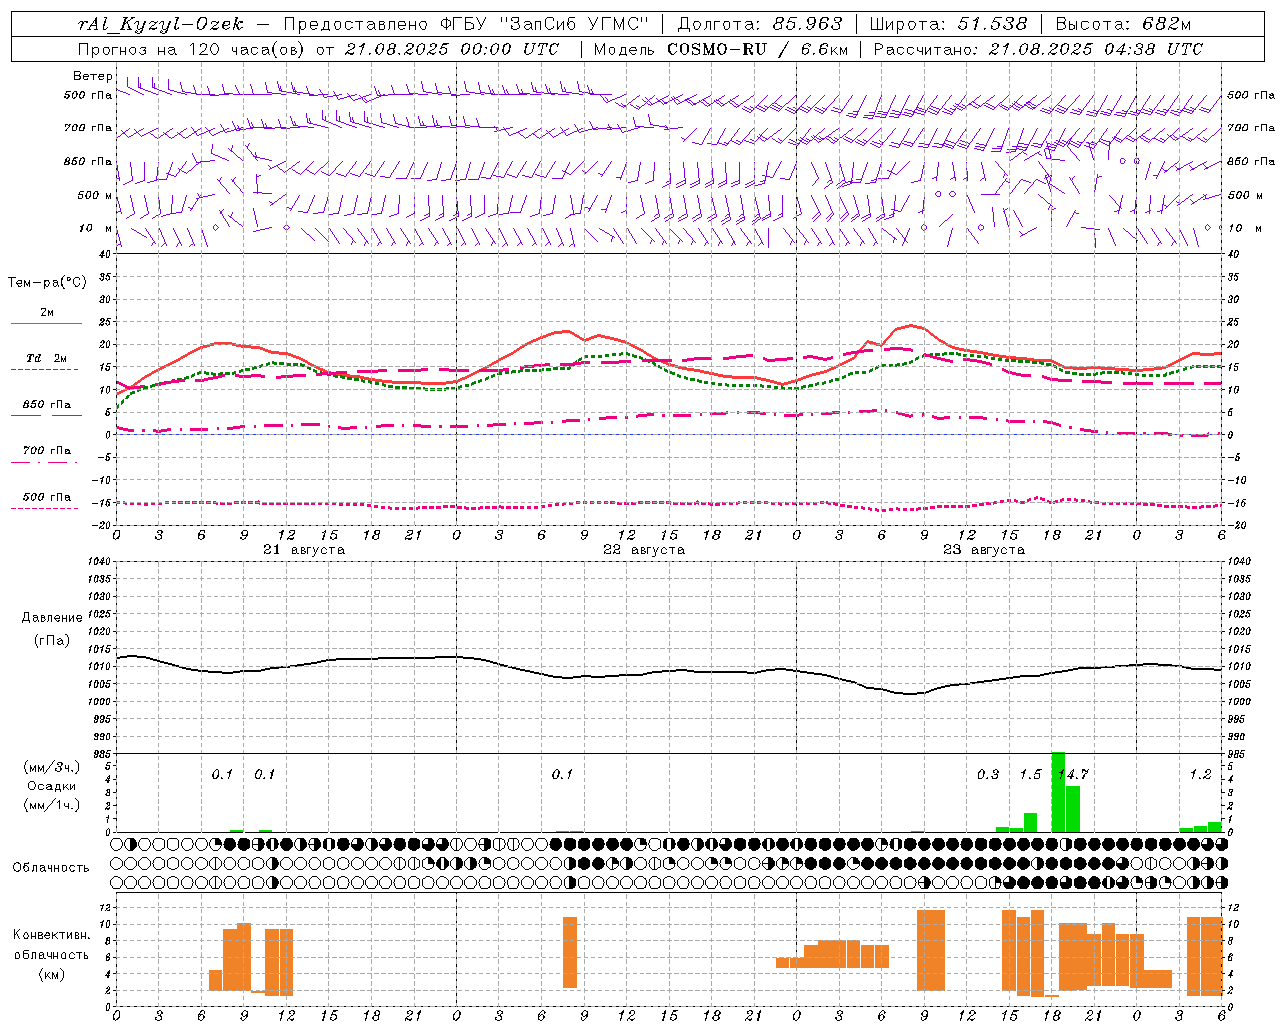Click the Осадки precipitation label
Image resolution: width=1280 pixels, height=1024 pixels.
pos(52,786)
